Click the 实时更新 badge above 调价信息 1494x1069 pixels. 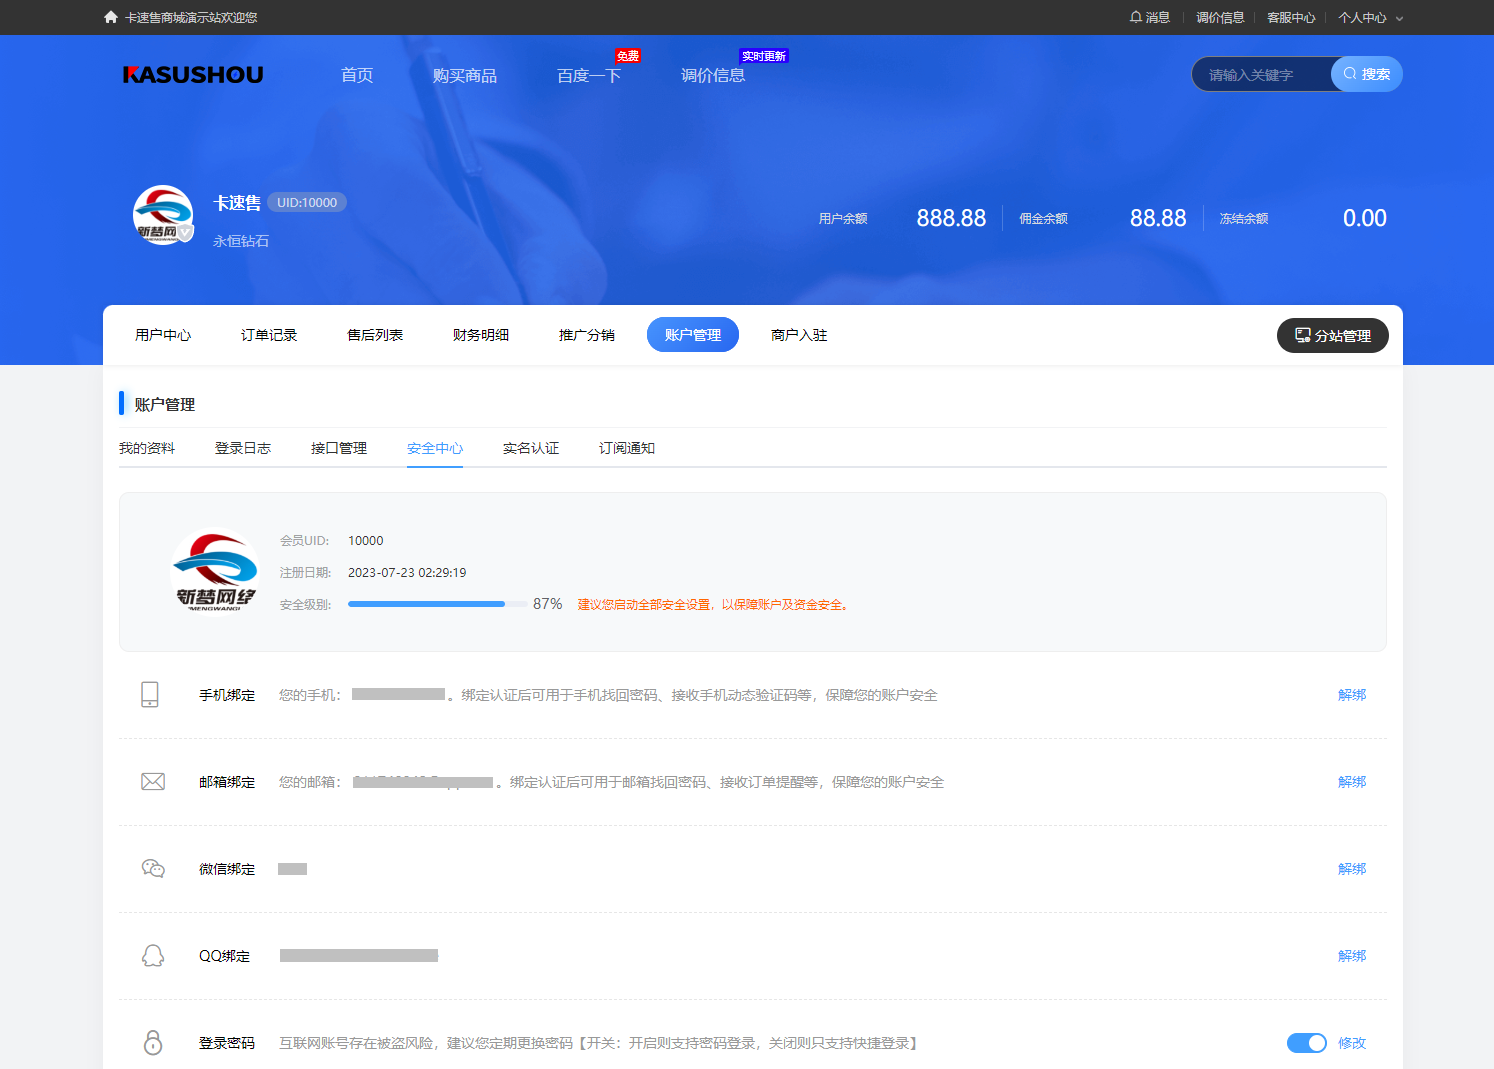pos(764,56)
